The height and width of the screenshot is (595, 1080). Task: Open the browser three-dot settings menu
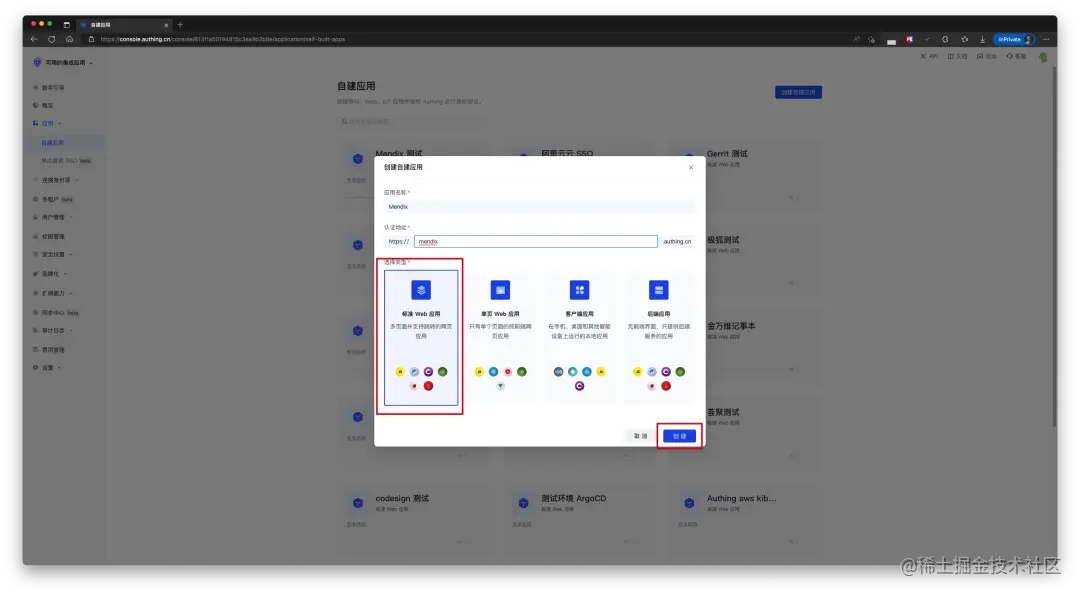pyautogui.click(x=1046, y=39)
